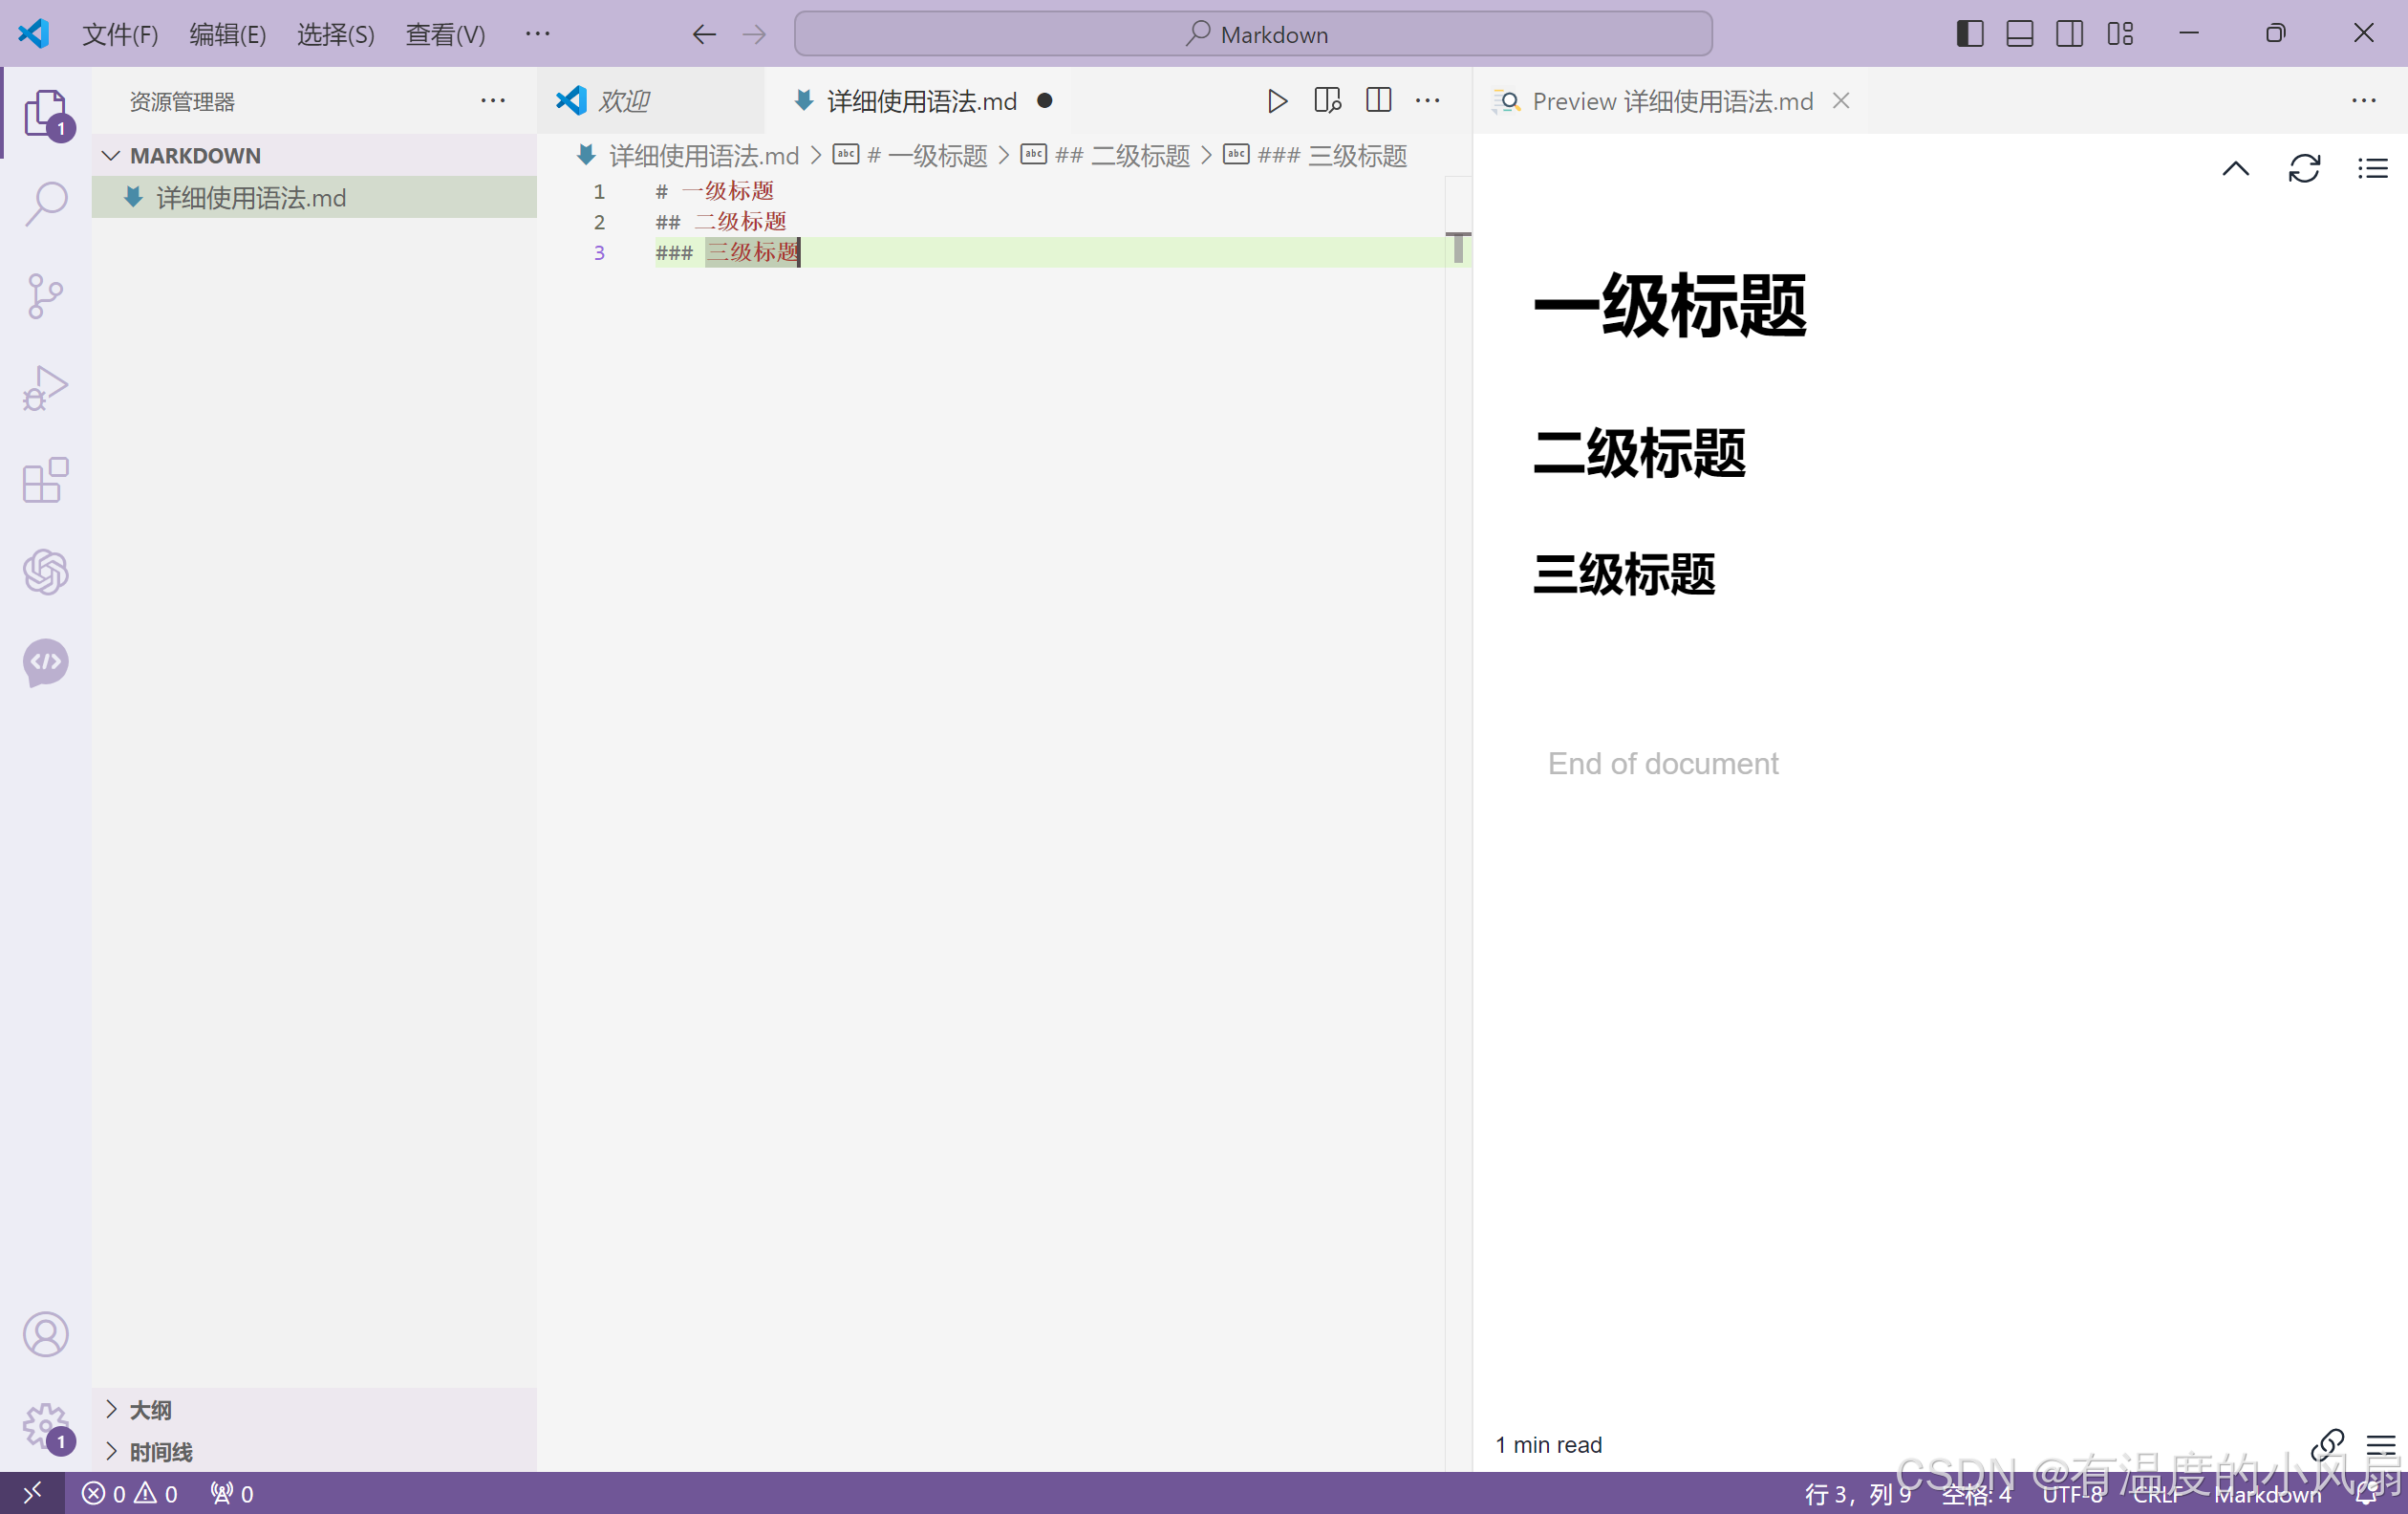The image size is (2408, 1514).
Task: Click UTF-8 encoding in status bar
Action: [x=2072, y=1494]
